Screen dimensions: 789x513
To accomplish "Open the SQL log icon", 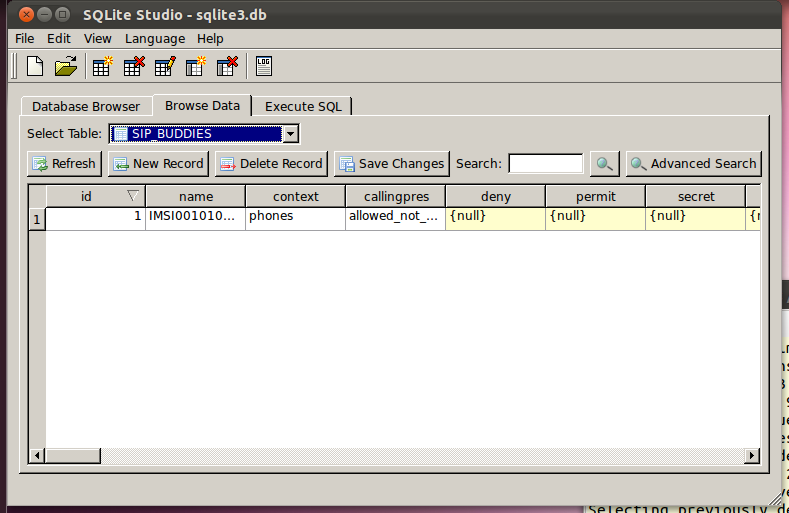I will point(264,67).
